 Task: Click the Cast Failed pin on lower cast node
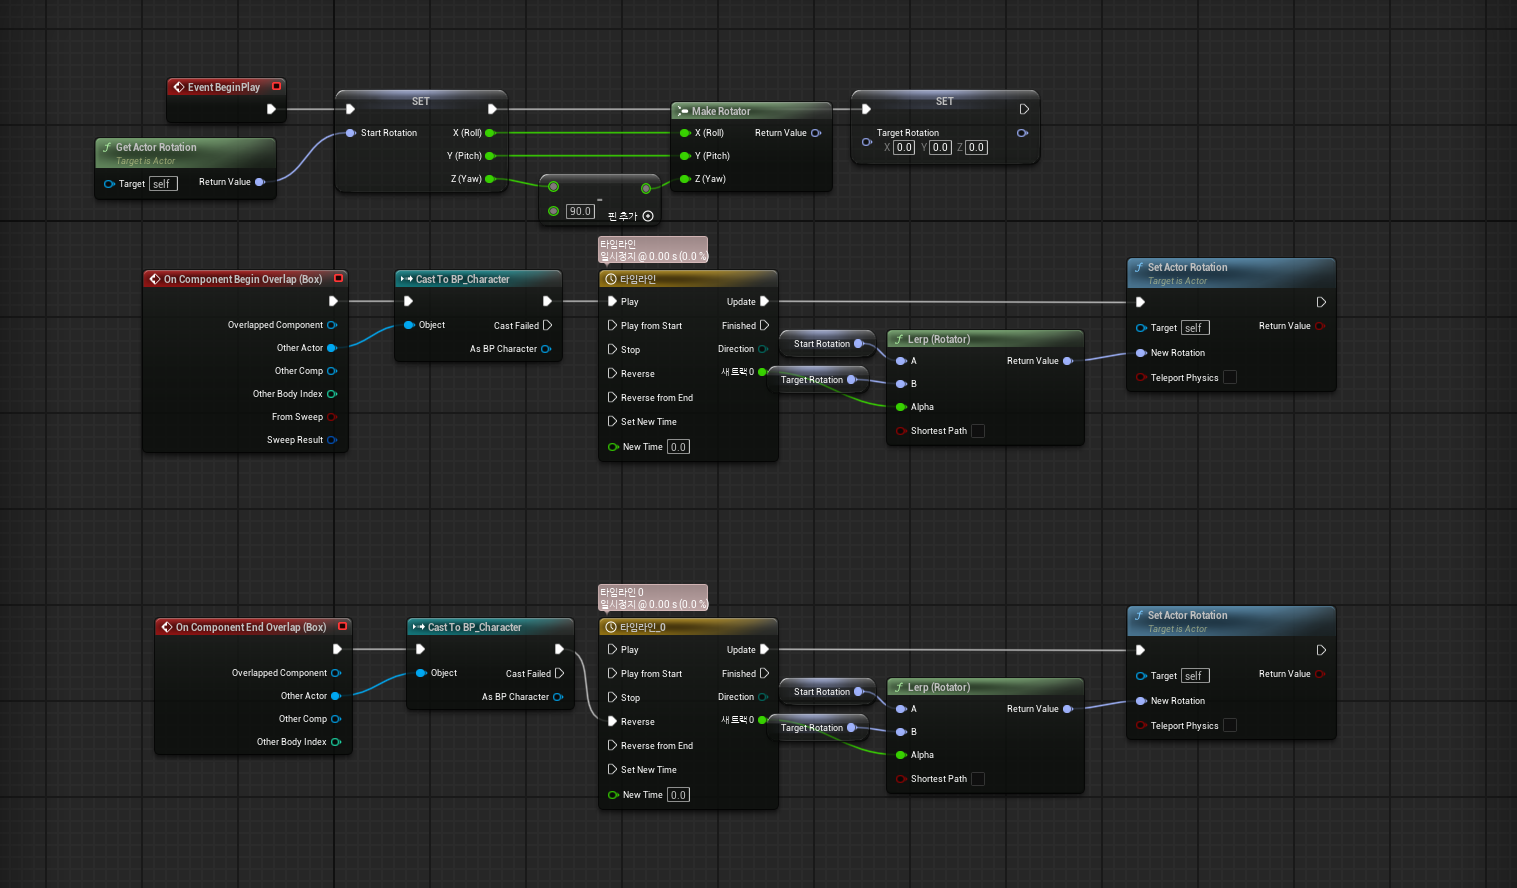559,673
